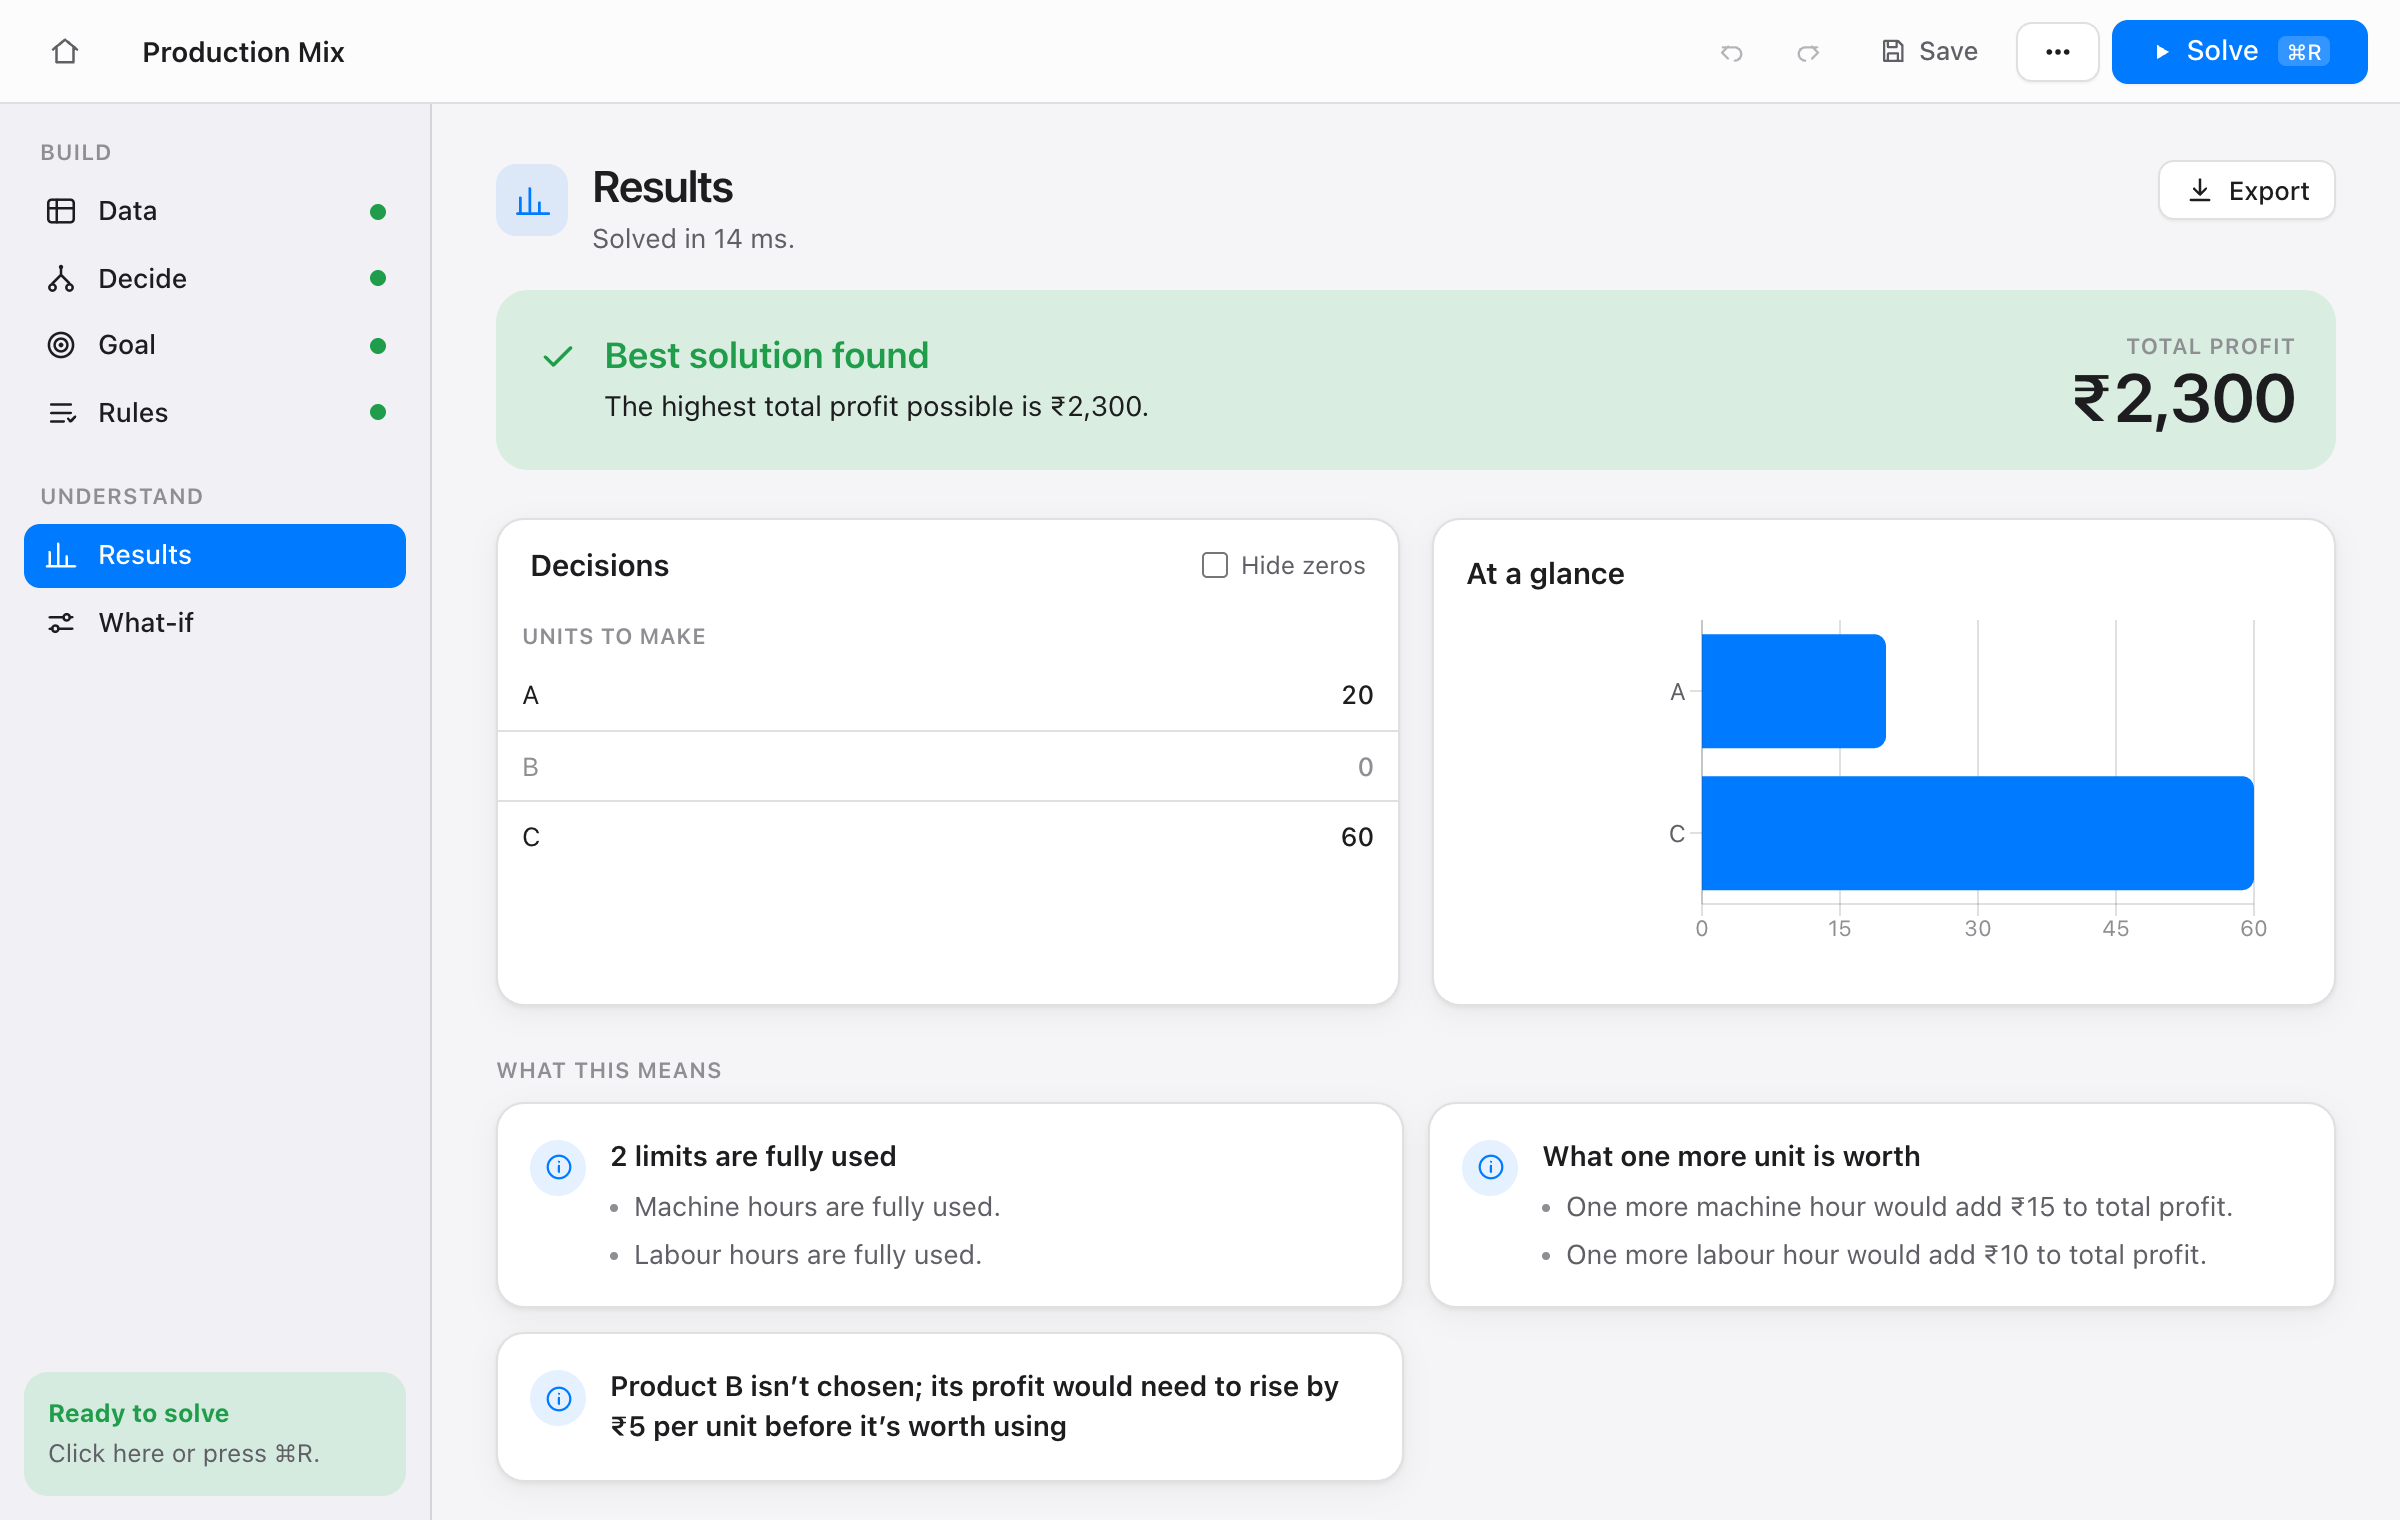Screen dimensions: 2400x1520
Task: Enable the Hide zeros checkbox
Action: 1214,565
